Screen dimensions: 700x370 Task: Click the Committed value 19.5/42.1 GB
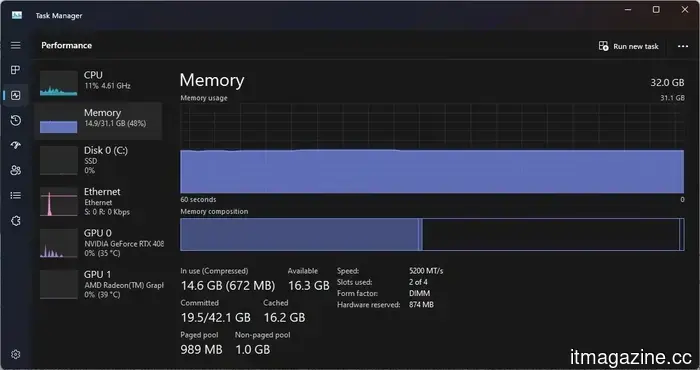point(216,318)
